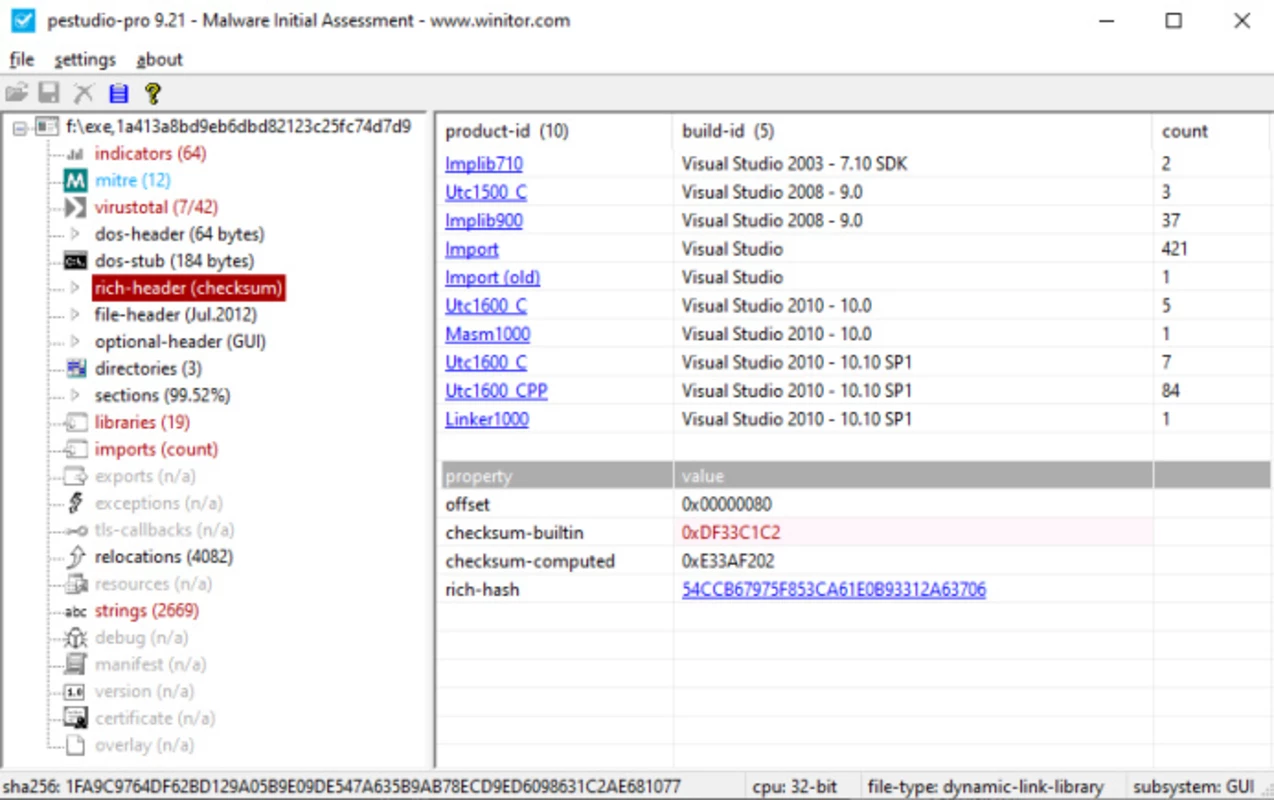
Task: Click the checksum-builtin value 0xDF33C1C2
Action: [x=731, y=533]
